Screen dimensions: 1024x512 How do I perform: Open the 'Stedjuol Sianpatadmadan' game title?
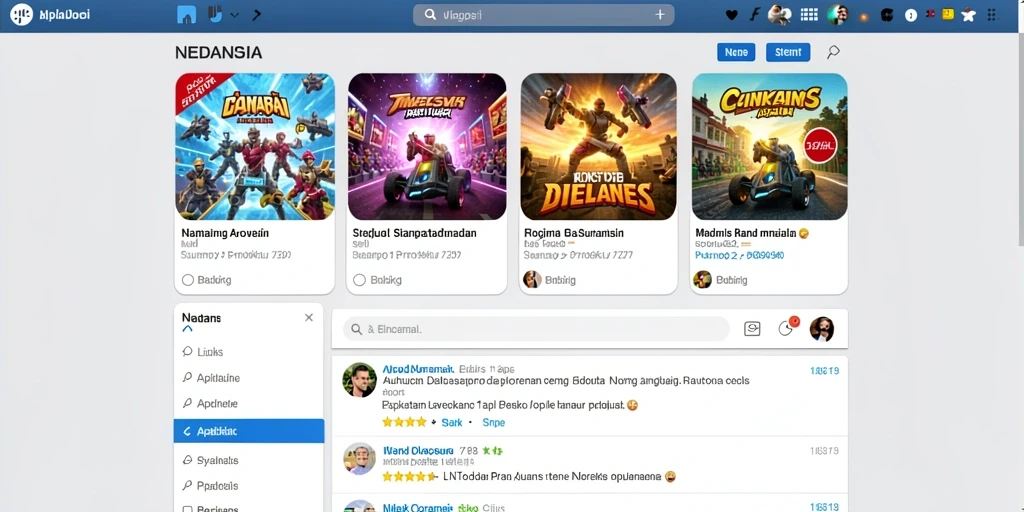(414, 232)
